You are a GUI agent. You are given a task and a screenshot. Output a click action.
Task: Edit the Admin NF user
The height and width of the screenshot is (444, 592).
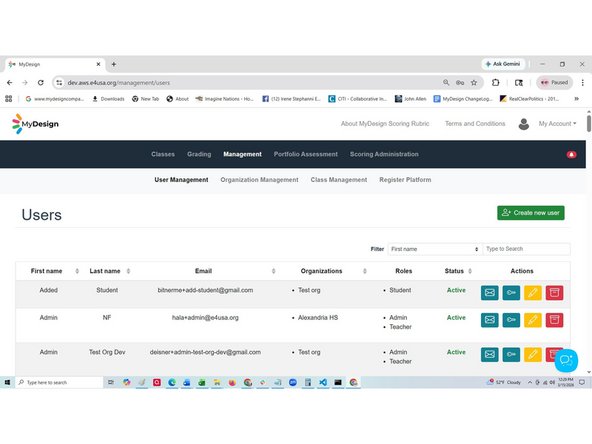533,320
